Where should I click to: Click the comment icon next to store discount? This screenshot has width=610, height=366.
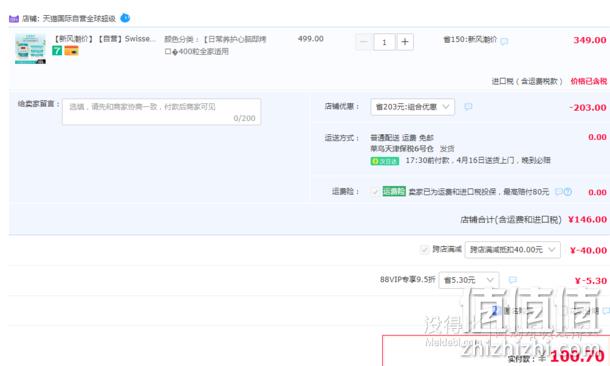(x=468, y=106)
